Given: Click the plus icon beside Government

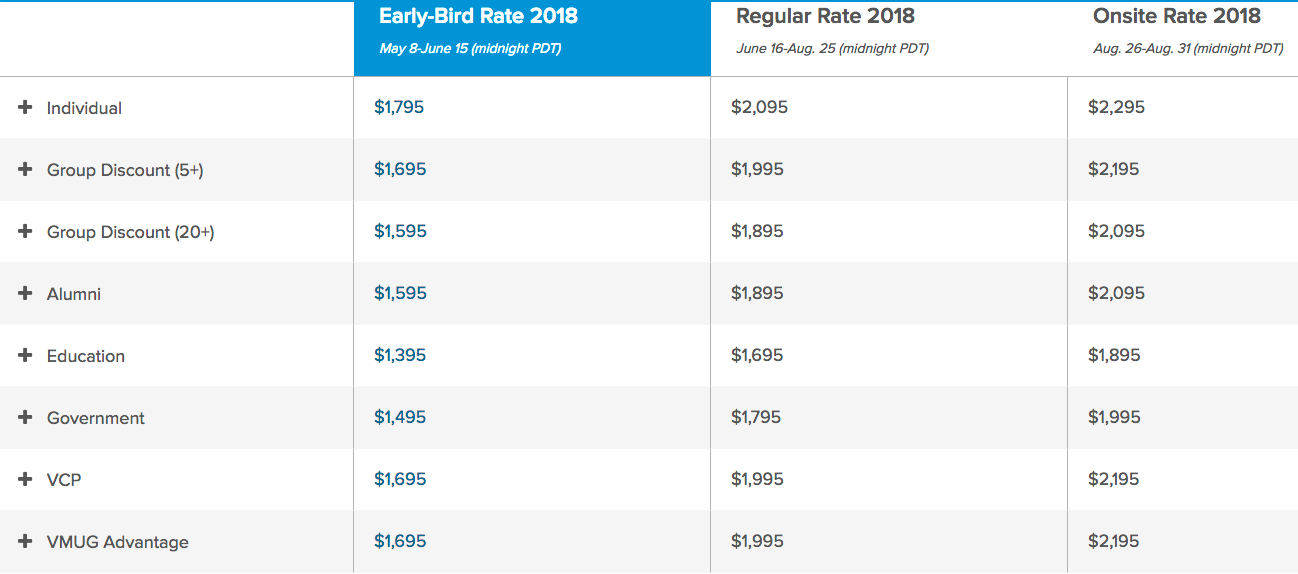Looking at the screenshot, I should (25, 418).
